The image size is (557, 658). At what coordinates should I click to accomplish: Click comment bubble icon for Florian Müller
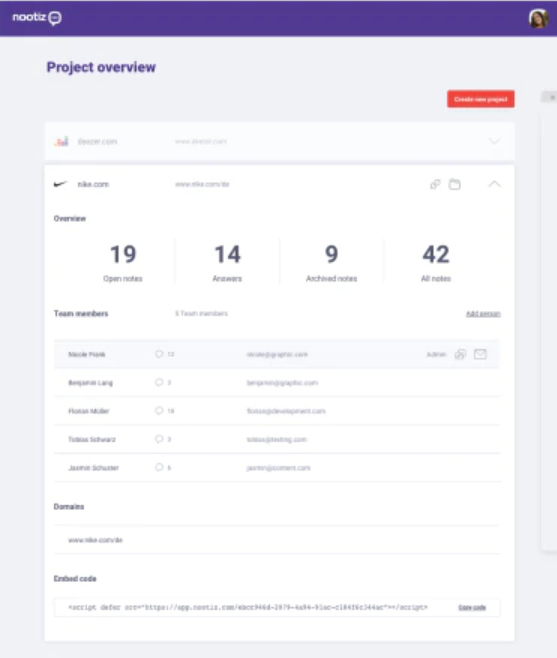pos(159,410)
